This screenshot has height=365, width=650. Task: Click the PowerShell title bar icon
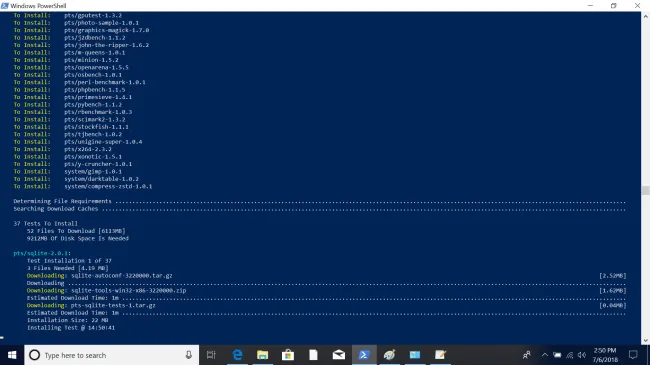coord(5,5)
